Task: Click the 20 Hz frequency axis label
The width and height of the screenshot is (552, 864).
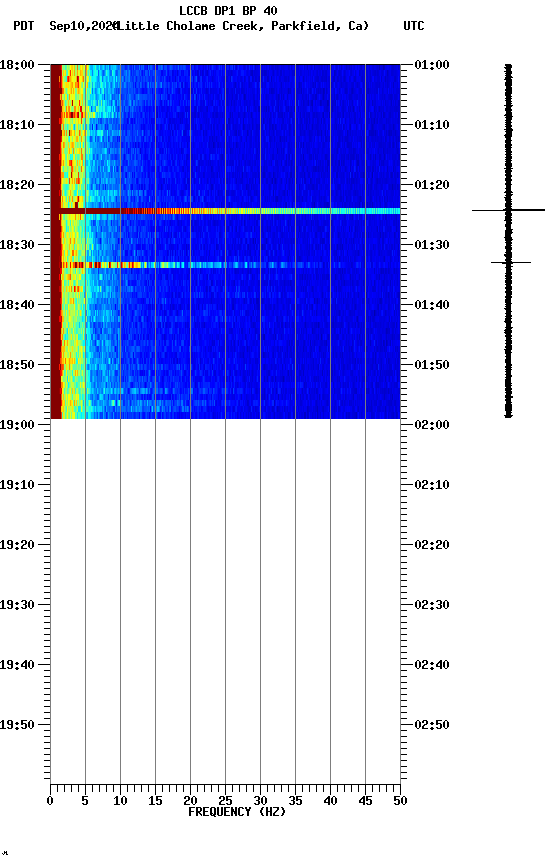Action: coord(190,801)
